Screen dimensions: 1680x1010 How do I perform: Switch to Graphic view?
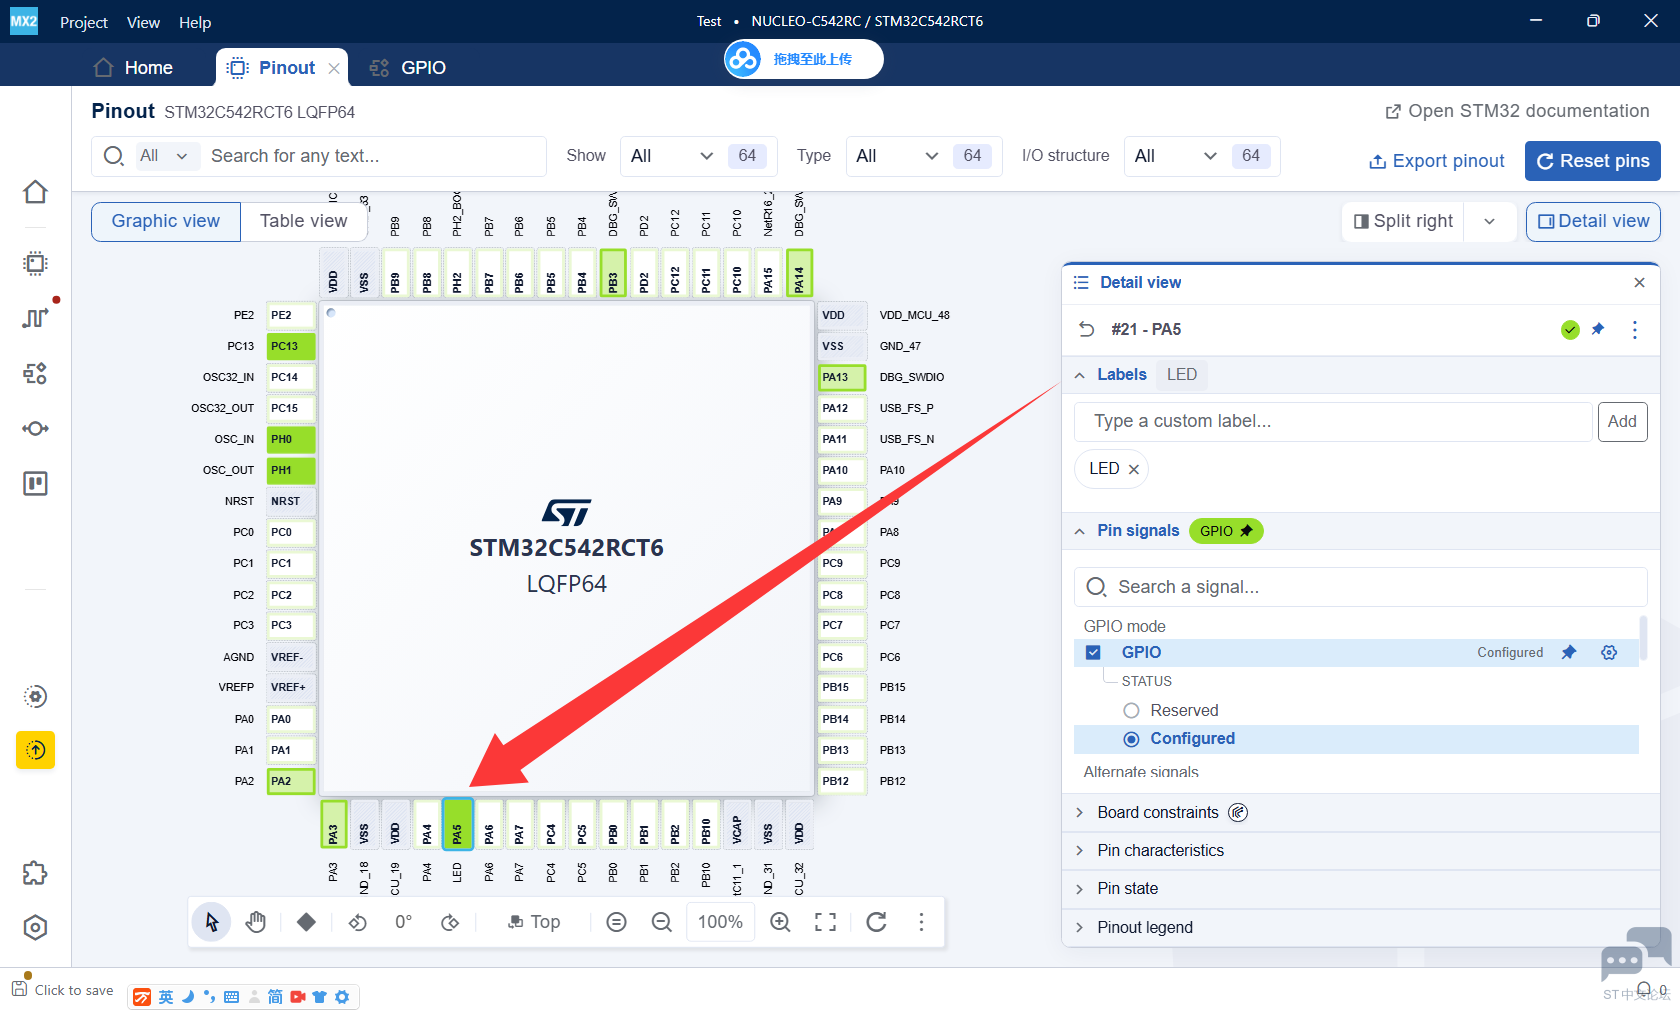pos(166,221)
